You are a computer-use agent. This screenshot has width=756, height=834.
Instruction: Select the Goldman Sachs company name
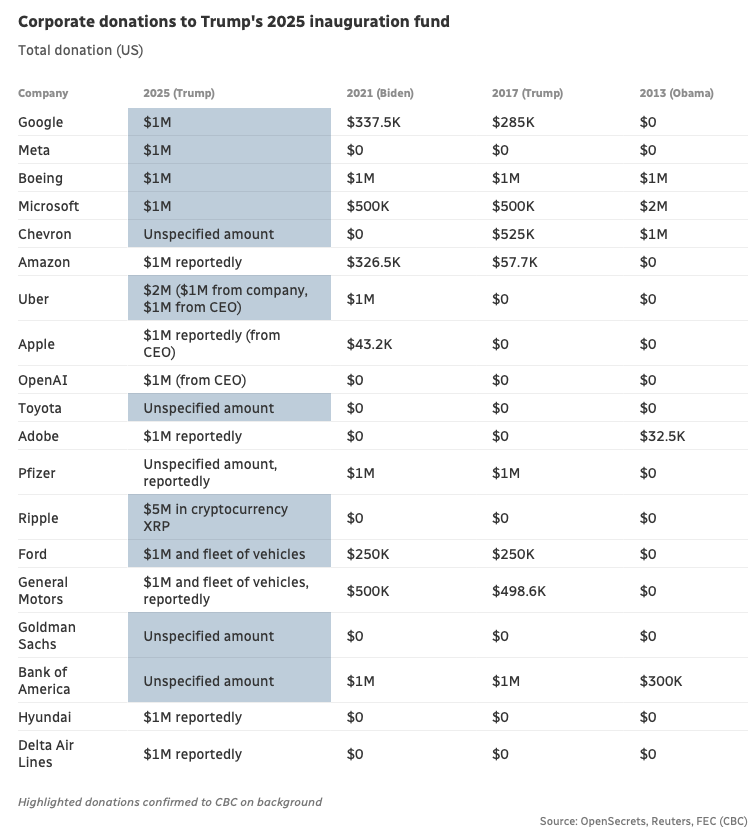point(47,636)
